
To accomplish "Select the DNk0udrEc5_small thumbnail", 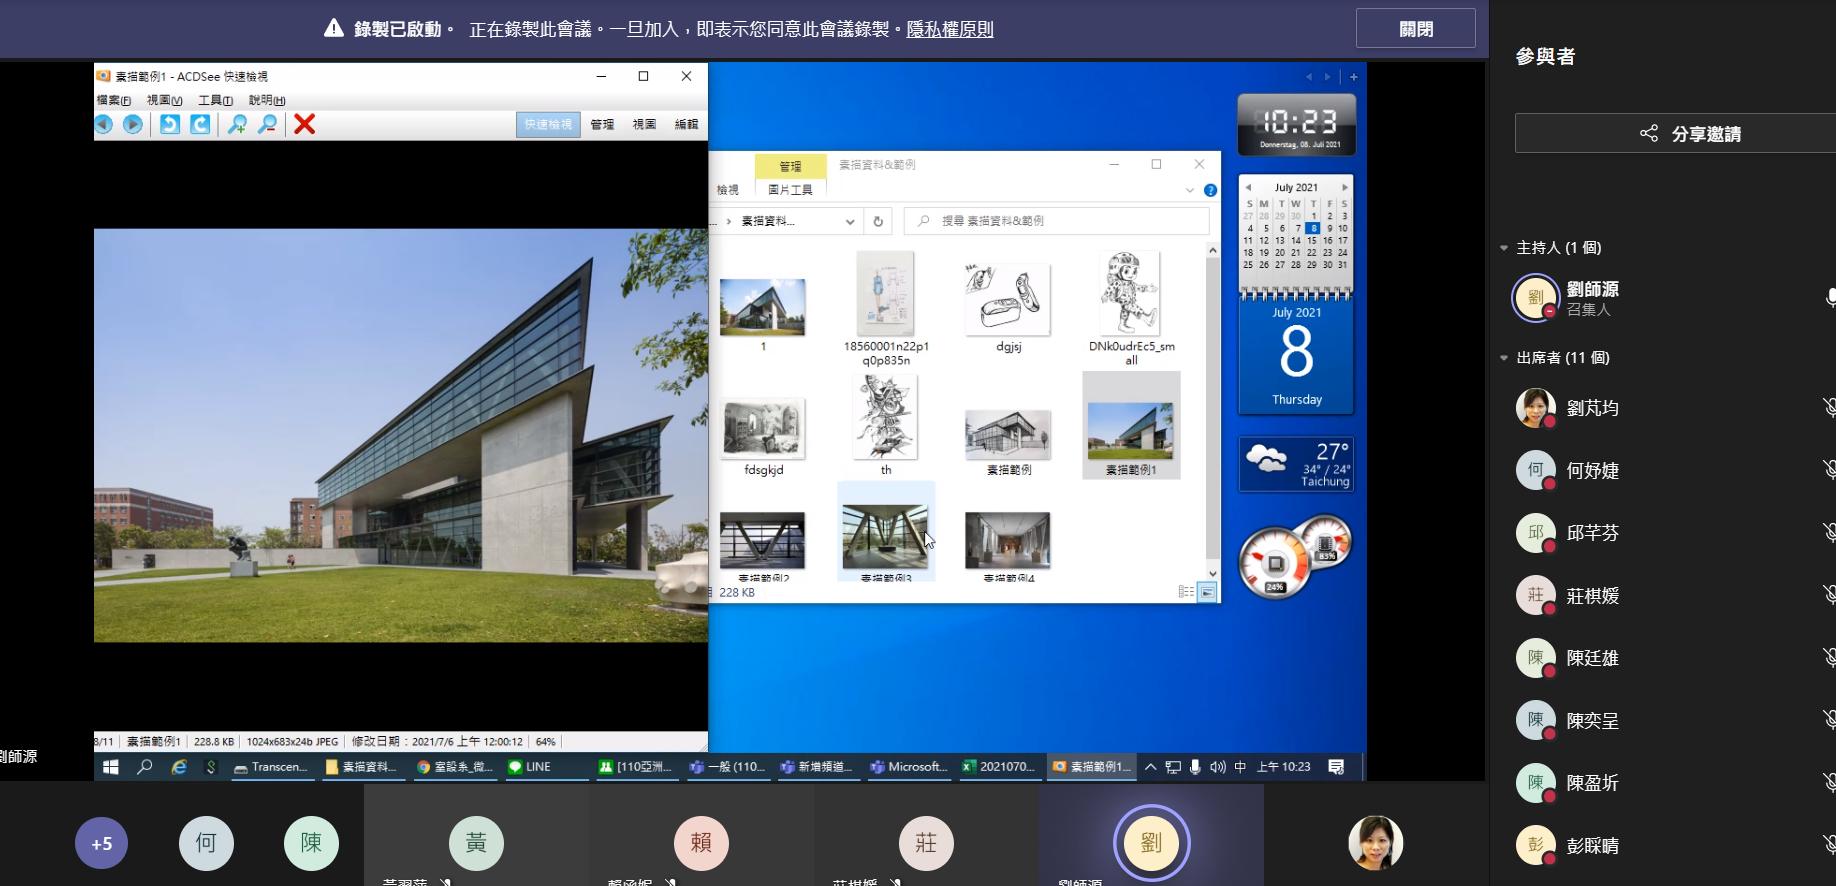I will point(1131,309).
